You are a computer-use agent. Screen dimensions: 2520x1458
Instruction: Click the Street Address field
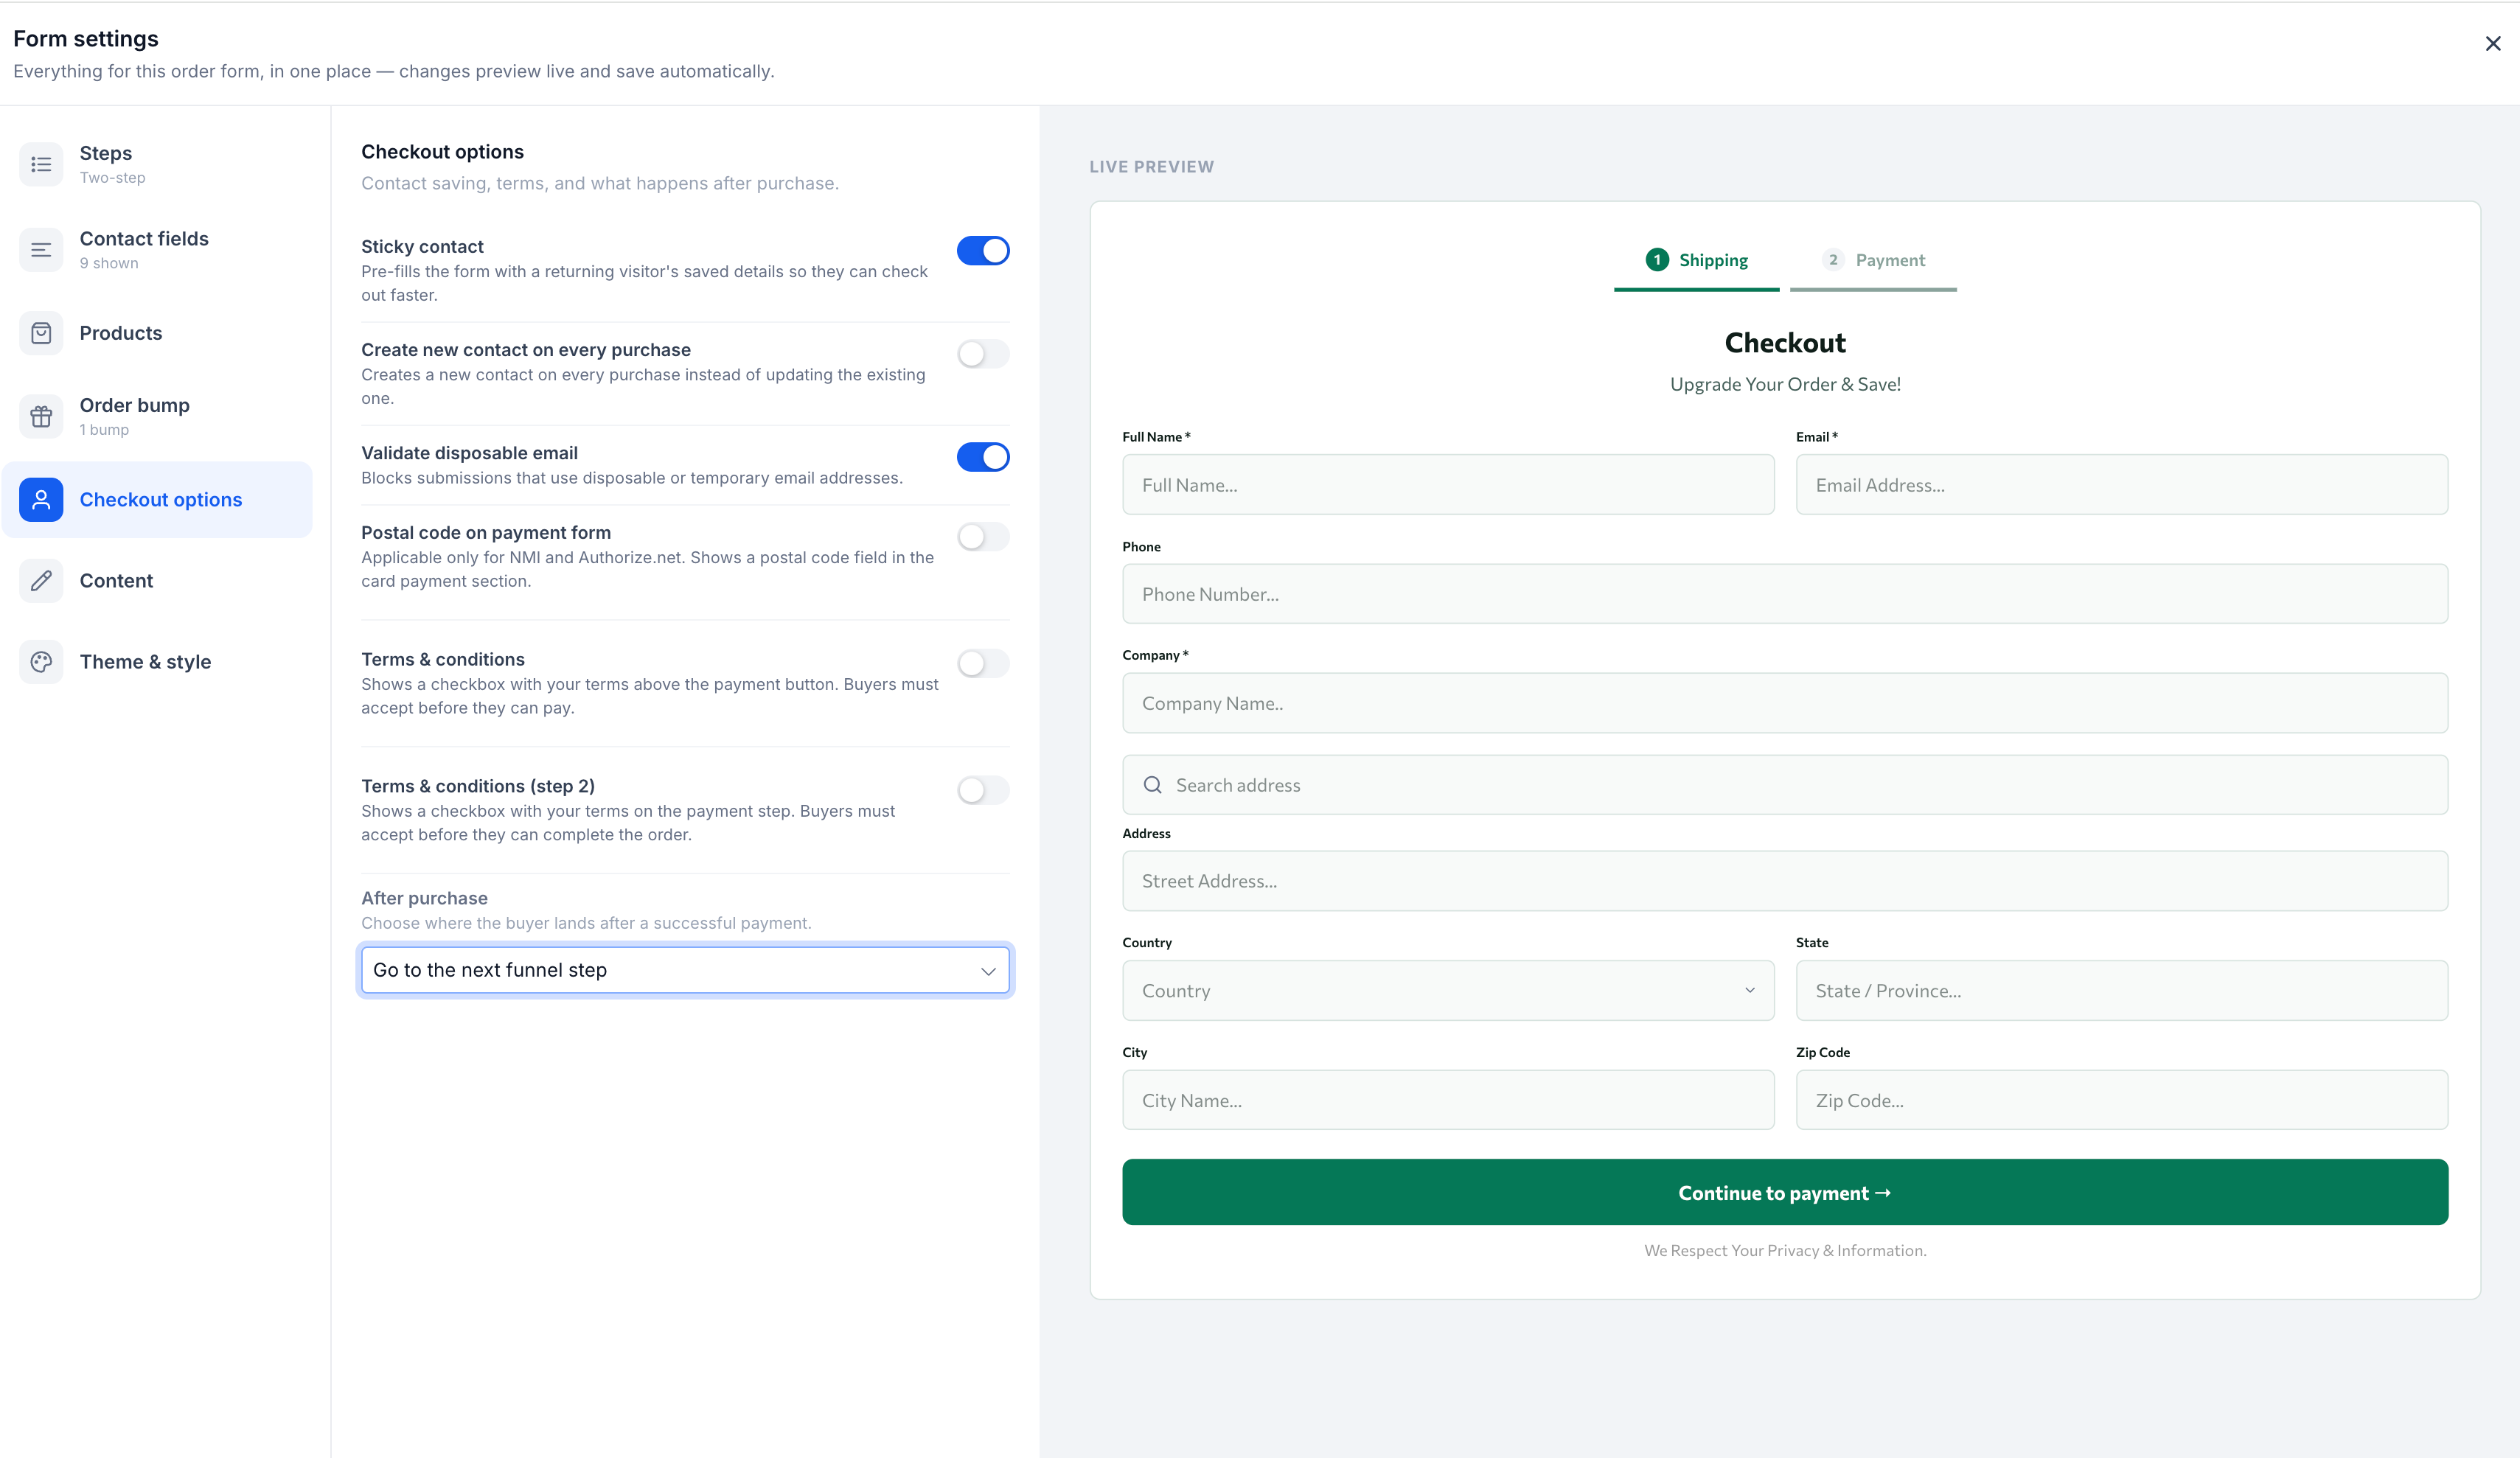[1785, 881]
